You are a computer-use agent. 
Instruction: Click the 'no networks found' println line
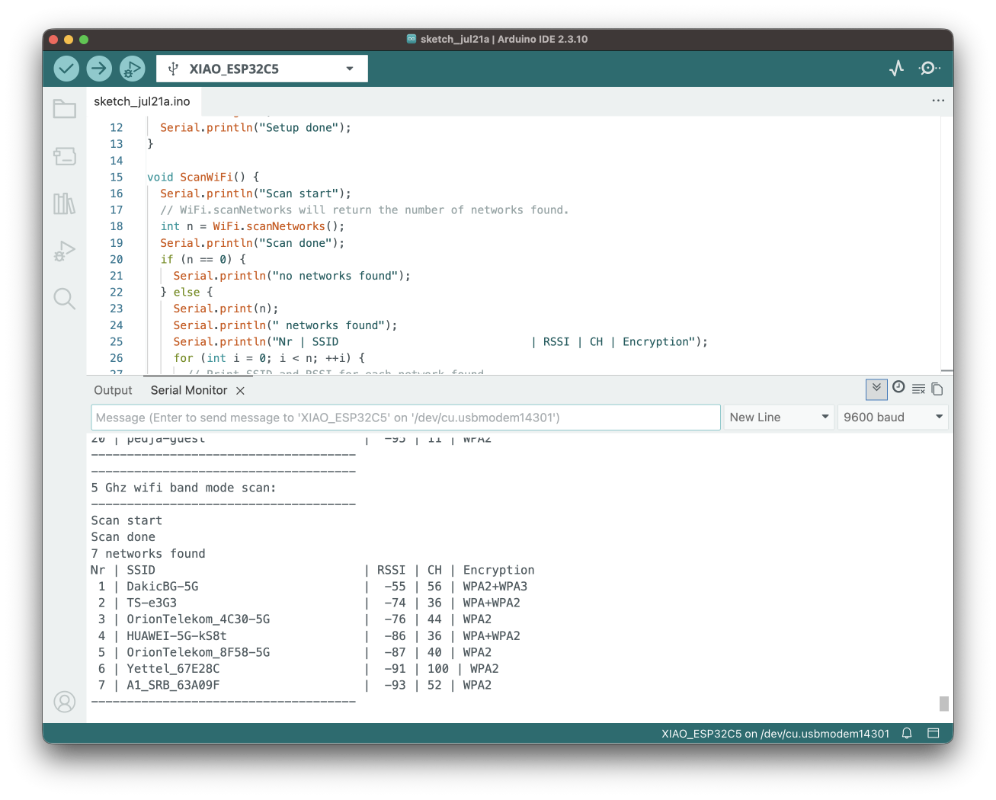[x=292, y=276]
